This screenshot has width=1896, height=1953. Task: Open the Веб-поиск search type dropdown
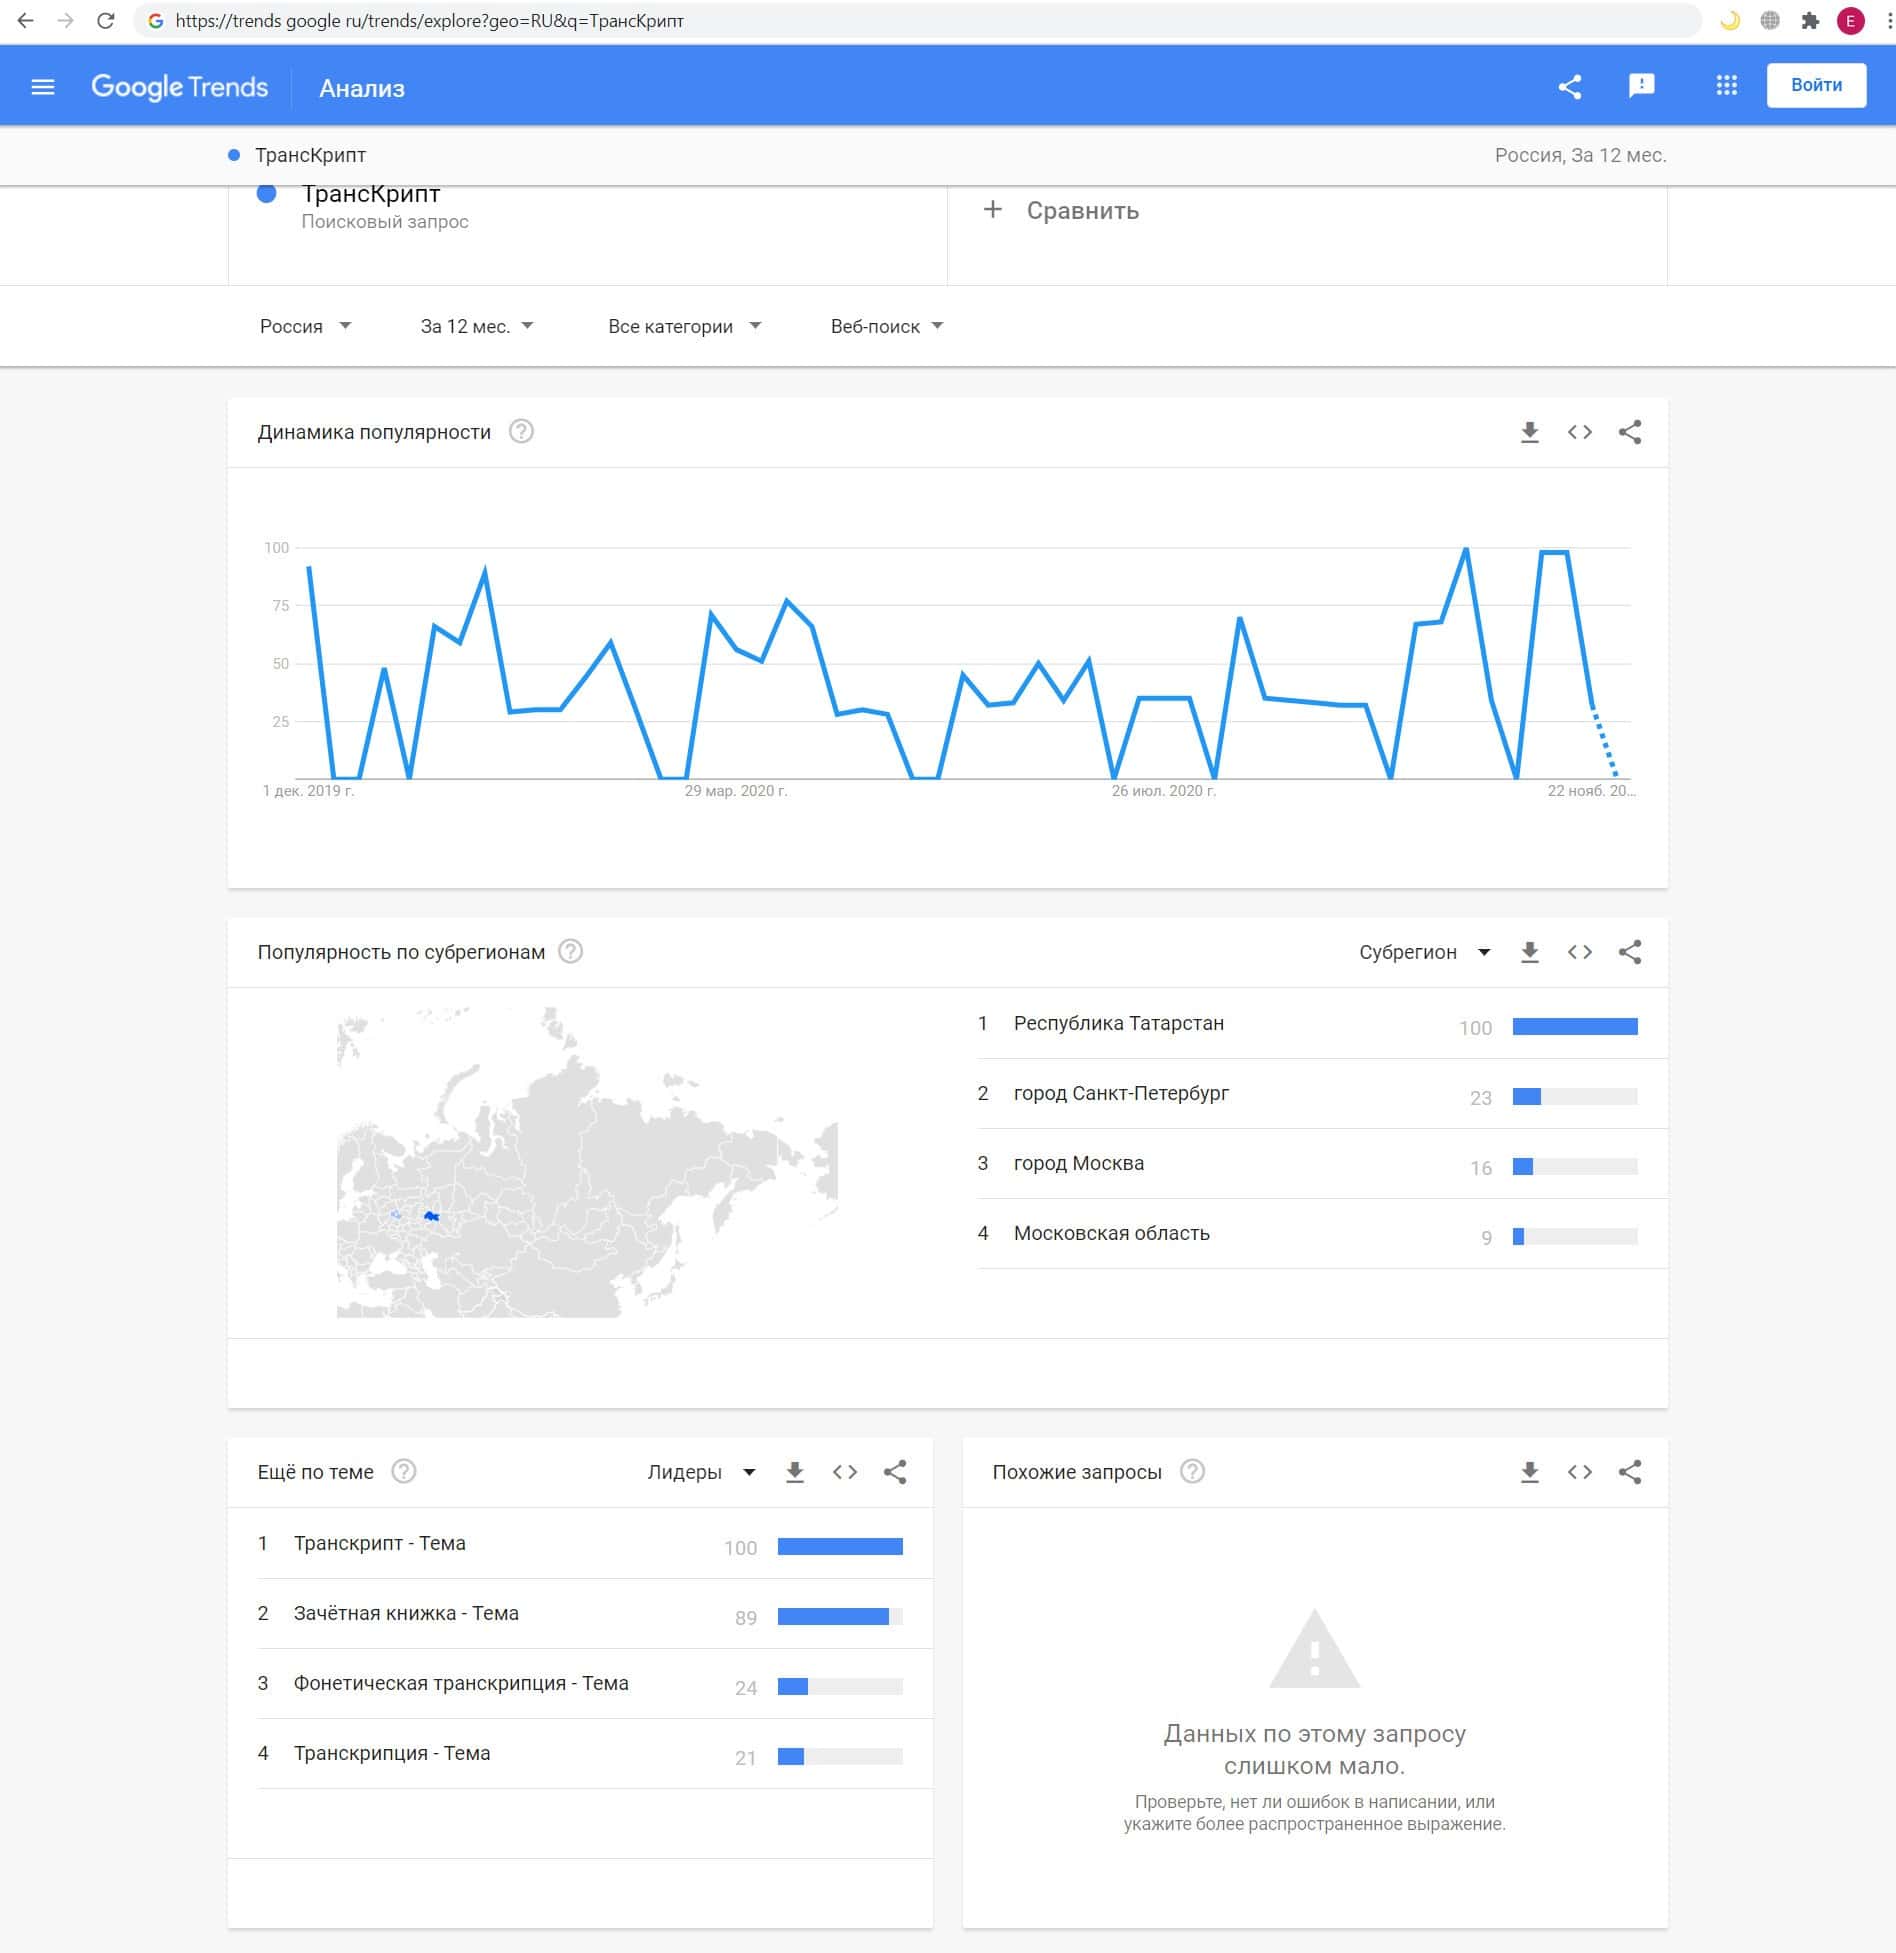[886, 326]
